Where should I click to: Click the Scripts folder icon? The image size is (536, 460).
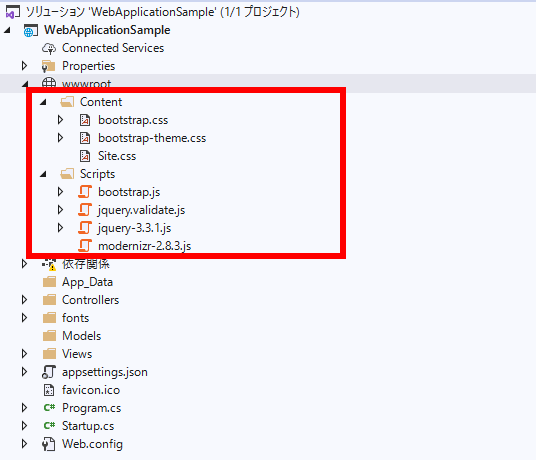click(67, 174)
